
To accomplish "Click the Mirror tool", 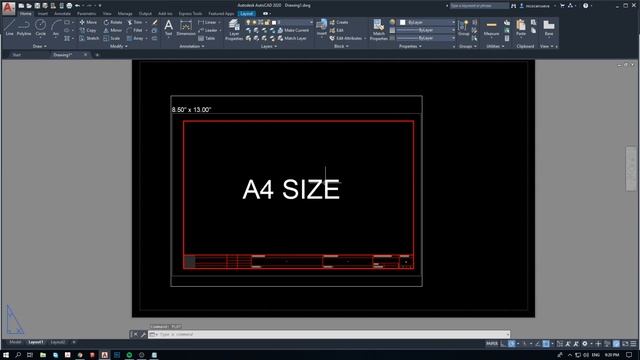I will [x=112, y=30].
